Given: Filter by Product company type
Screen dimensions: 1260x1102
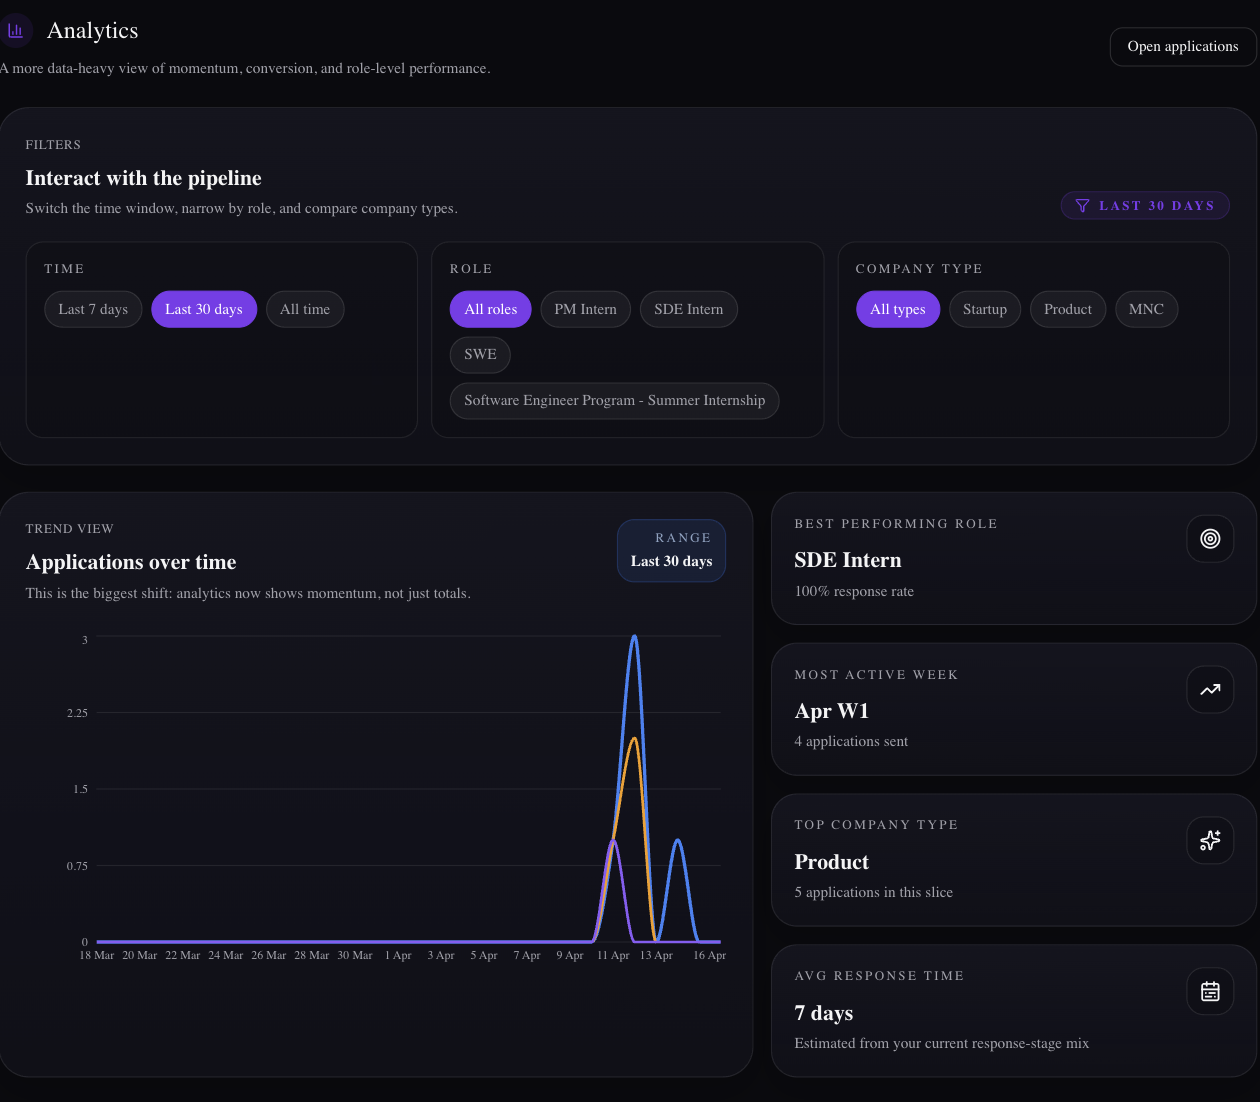Looking at the screenshot, I should (x=1068, y=309).
